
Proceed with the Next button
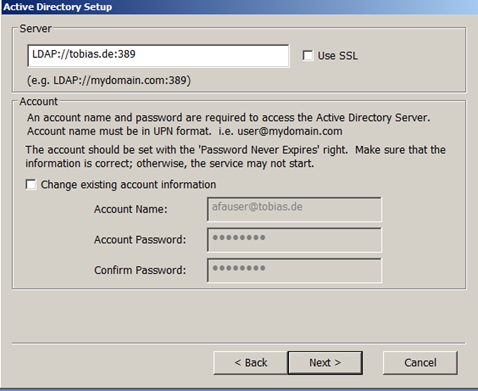[x=325, y=363]
